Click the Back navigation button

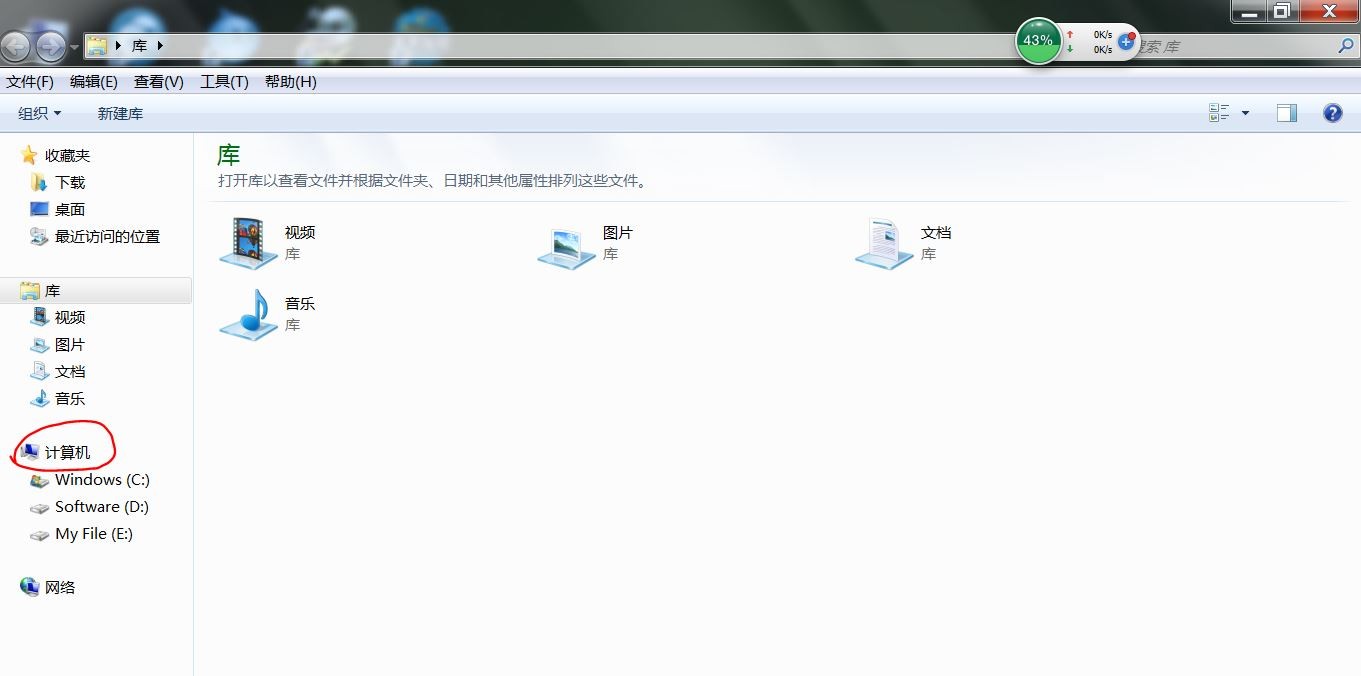pos(15,46)
